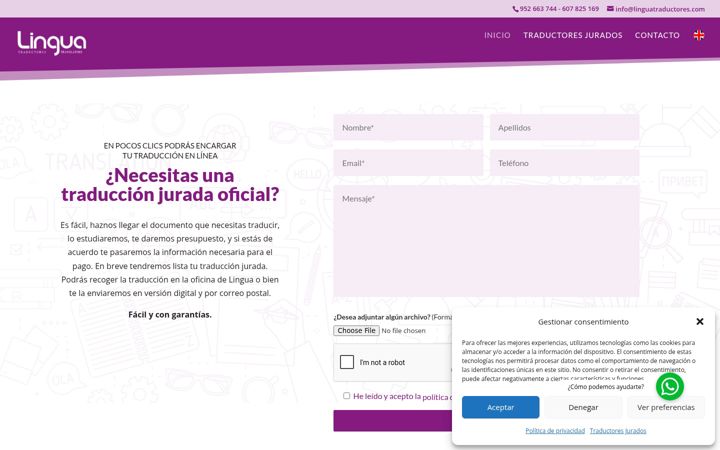Click the Gestionar consentimiento title

583,322
